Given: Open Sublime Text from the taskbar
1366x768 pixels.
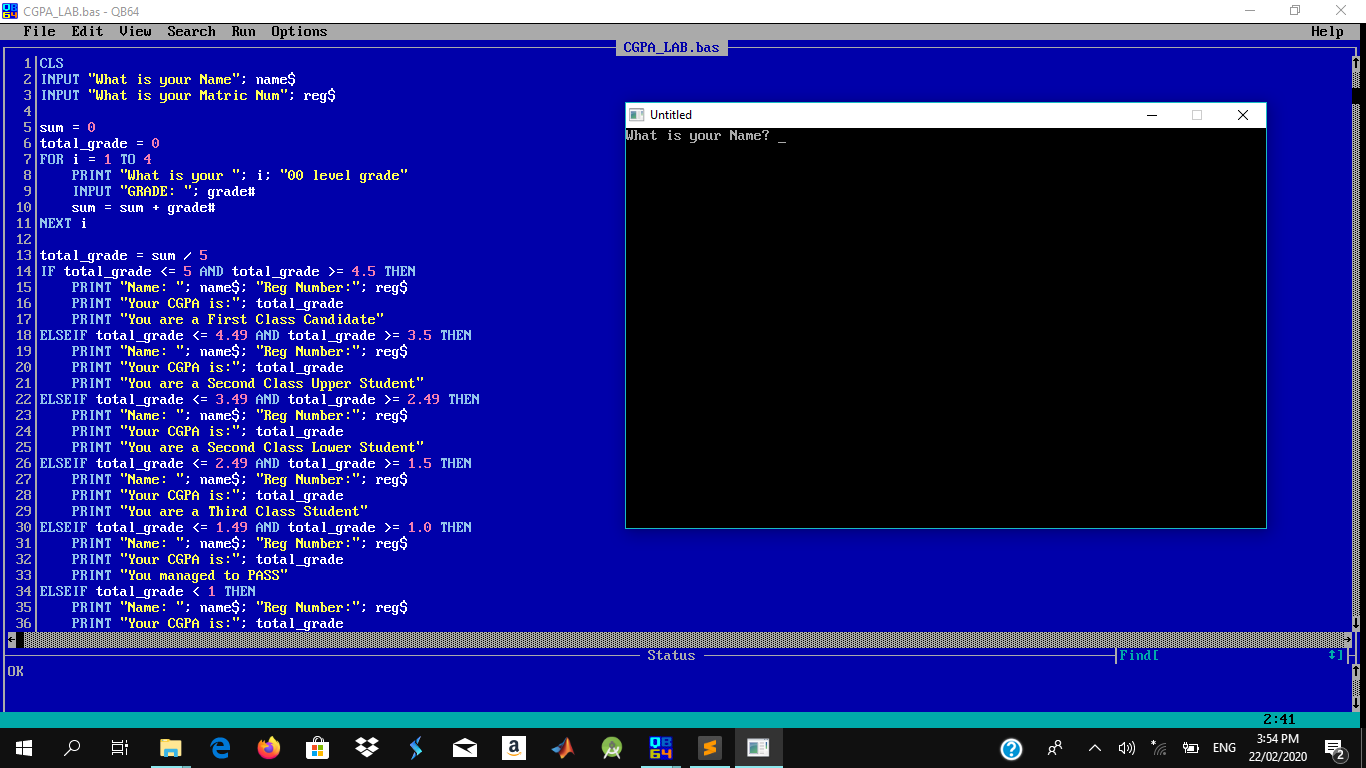Looking at the screenshot, I should point(710,747).
